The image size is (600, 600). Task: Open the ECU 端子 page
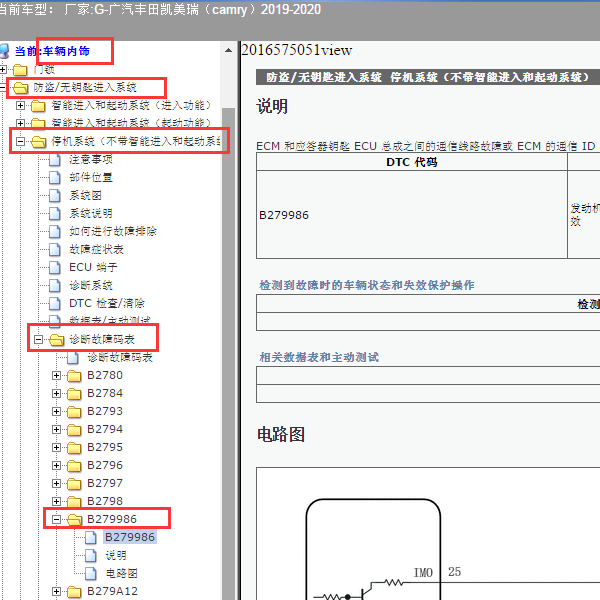[x=93, y=267]
